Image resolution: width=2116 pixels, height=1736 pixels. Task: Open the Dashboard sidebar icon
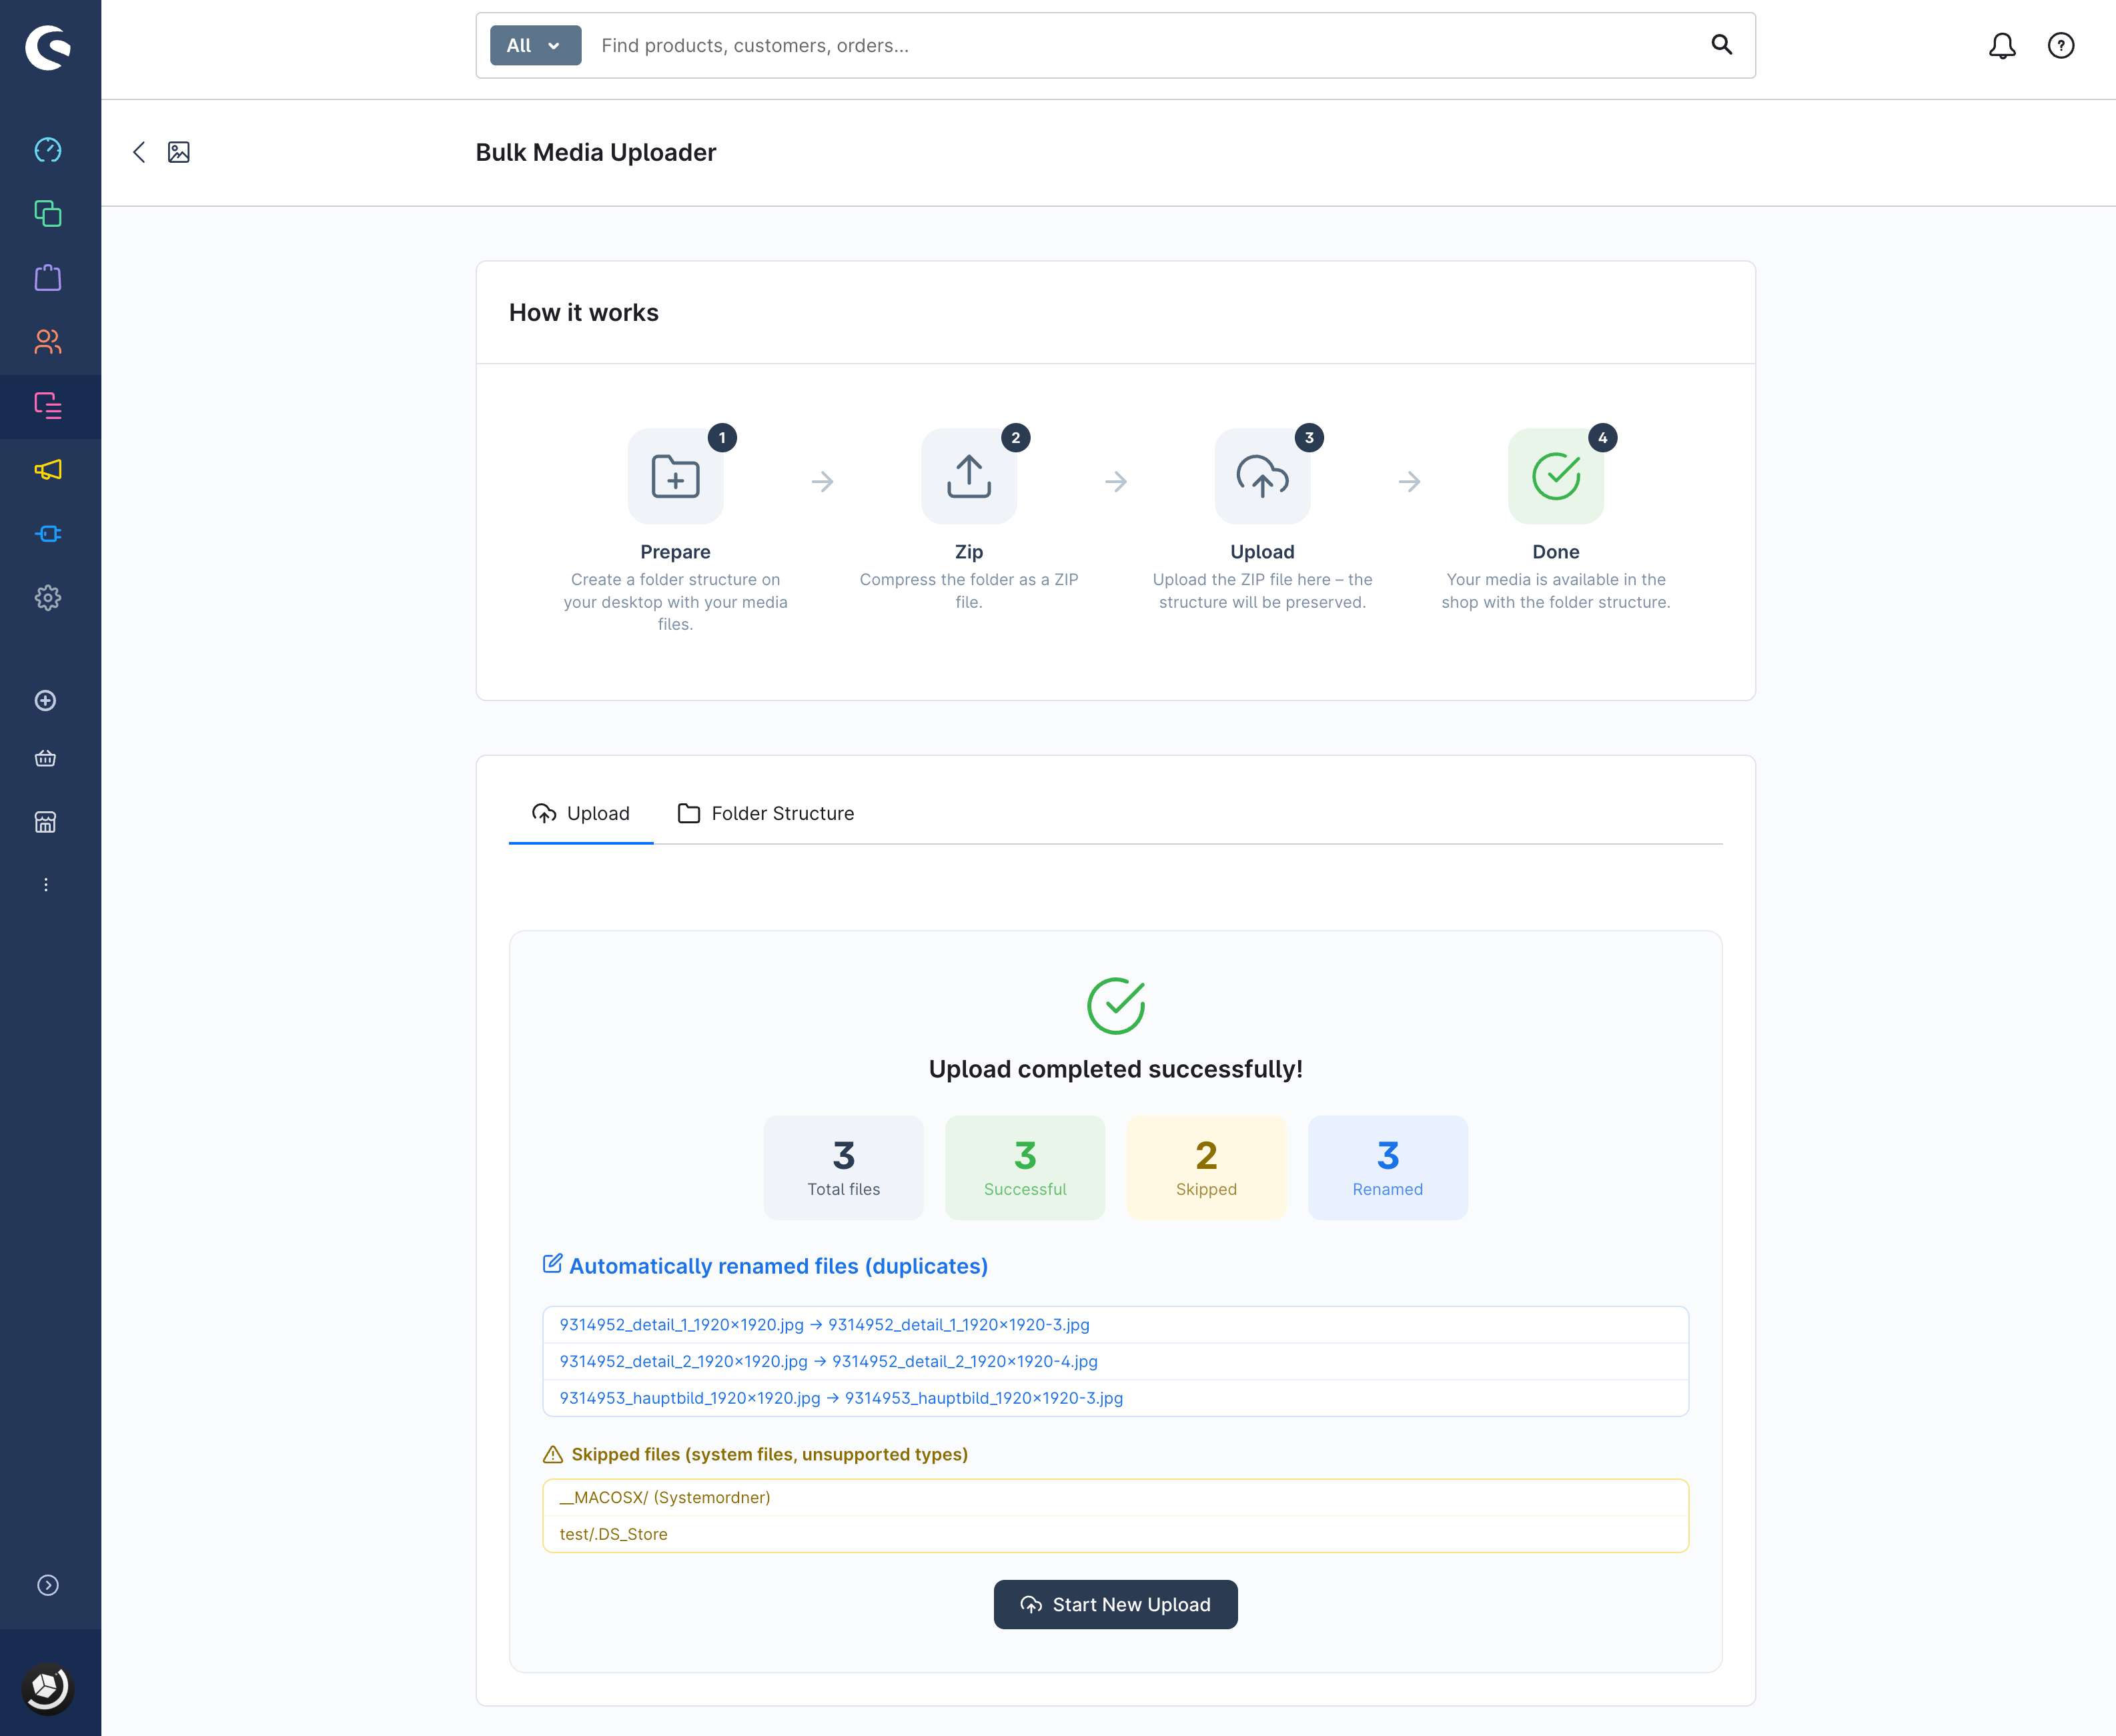[x=48, y=150]
